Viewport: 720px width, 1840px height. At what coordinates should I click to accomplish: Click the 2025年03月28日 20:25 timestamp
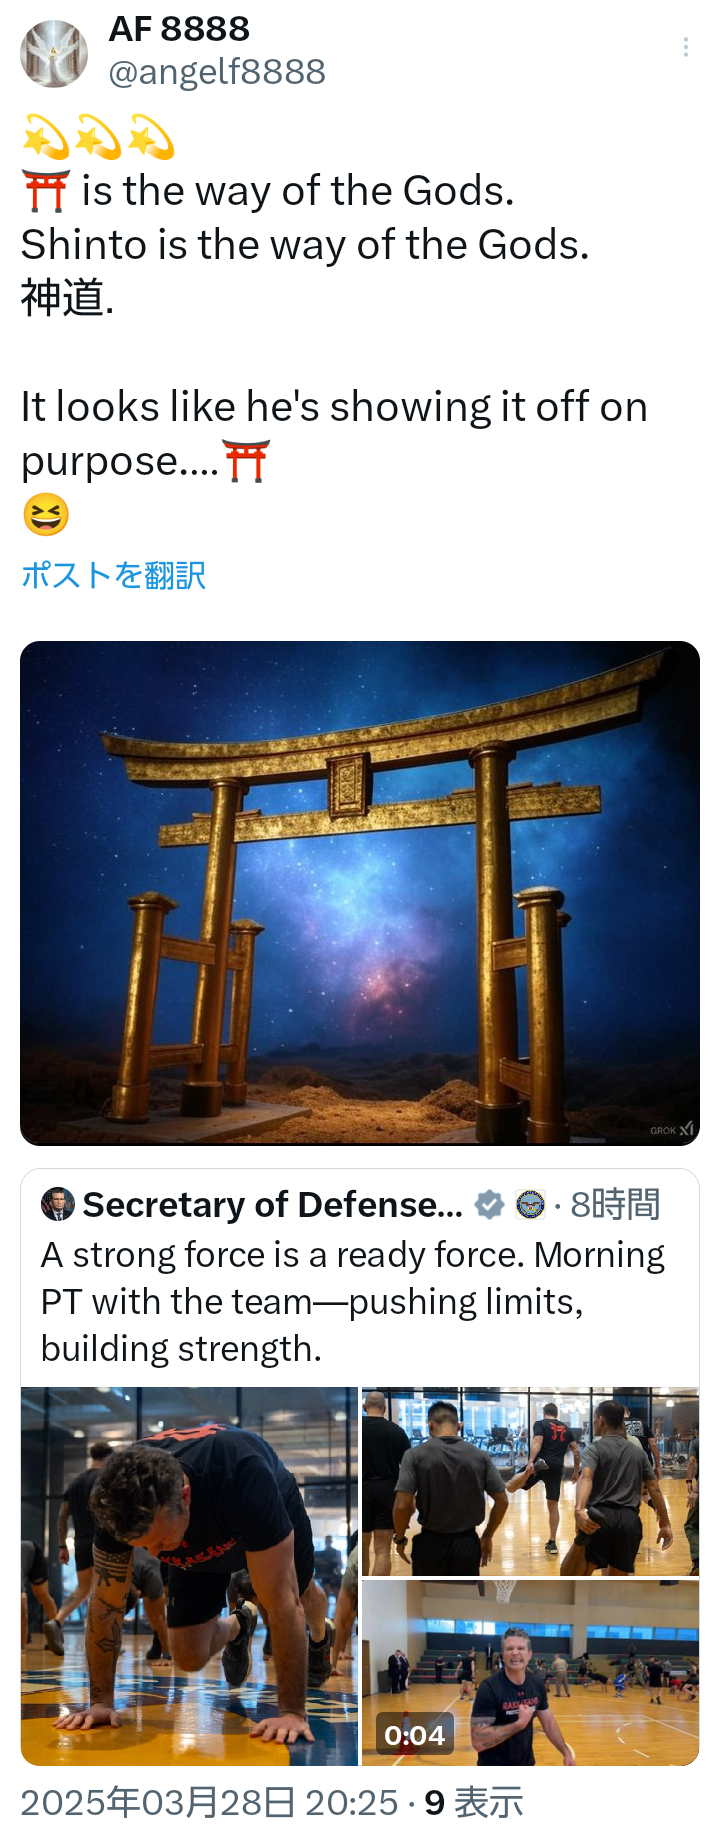pos(209,1803)
